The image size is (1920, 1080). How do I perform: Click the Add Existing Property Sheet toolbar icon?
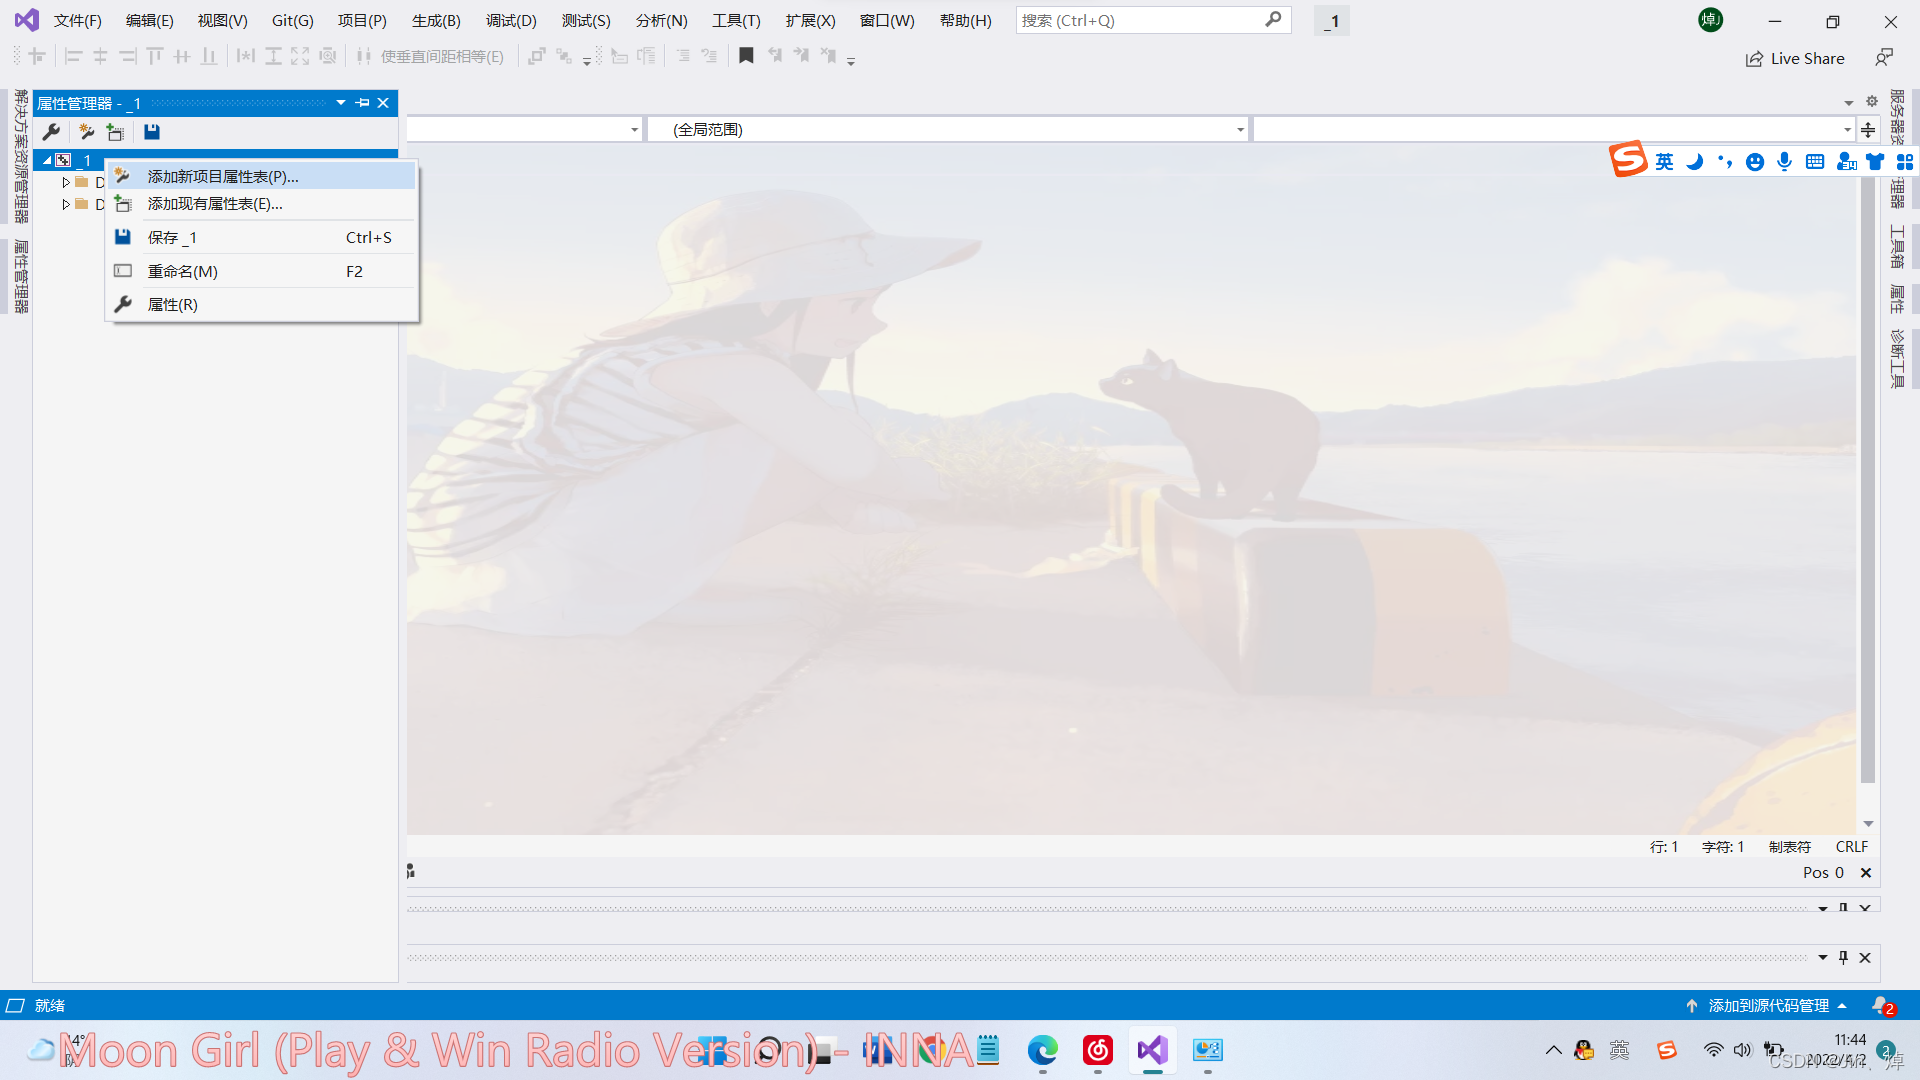point(116,131)
